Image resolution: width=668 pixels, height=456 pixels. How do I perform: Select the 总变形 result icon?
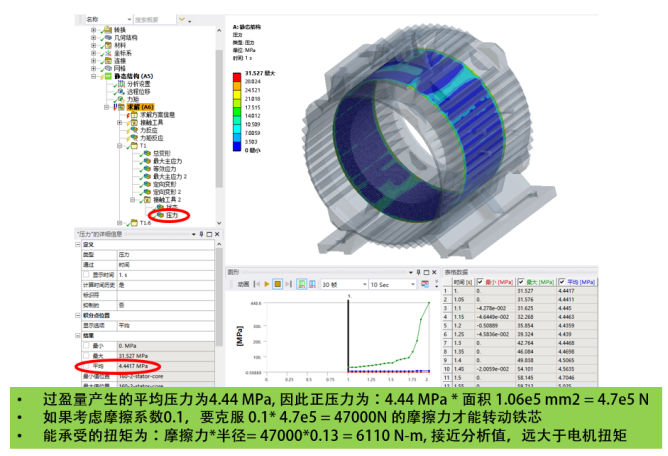147,153
